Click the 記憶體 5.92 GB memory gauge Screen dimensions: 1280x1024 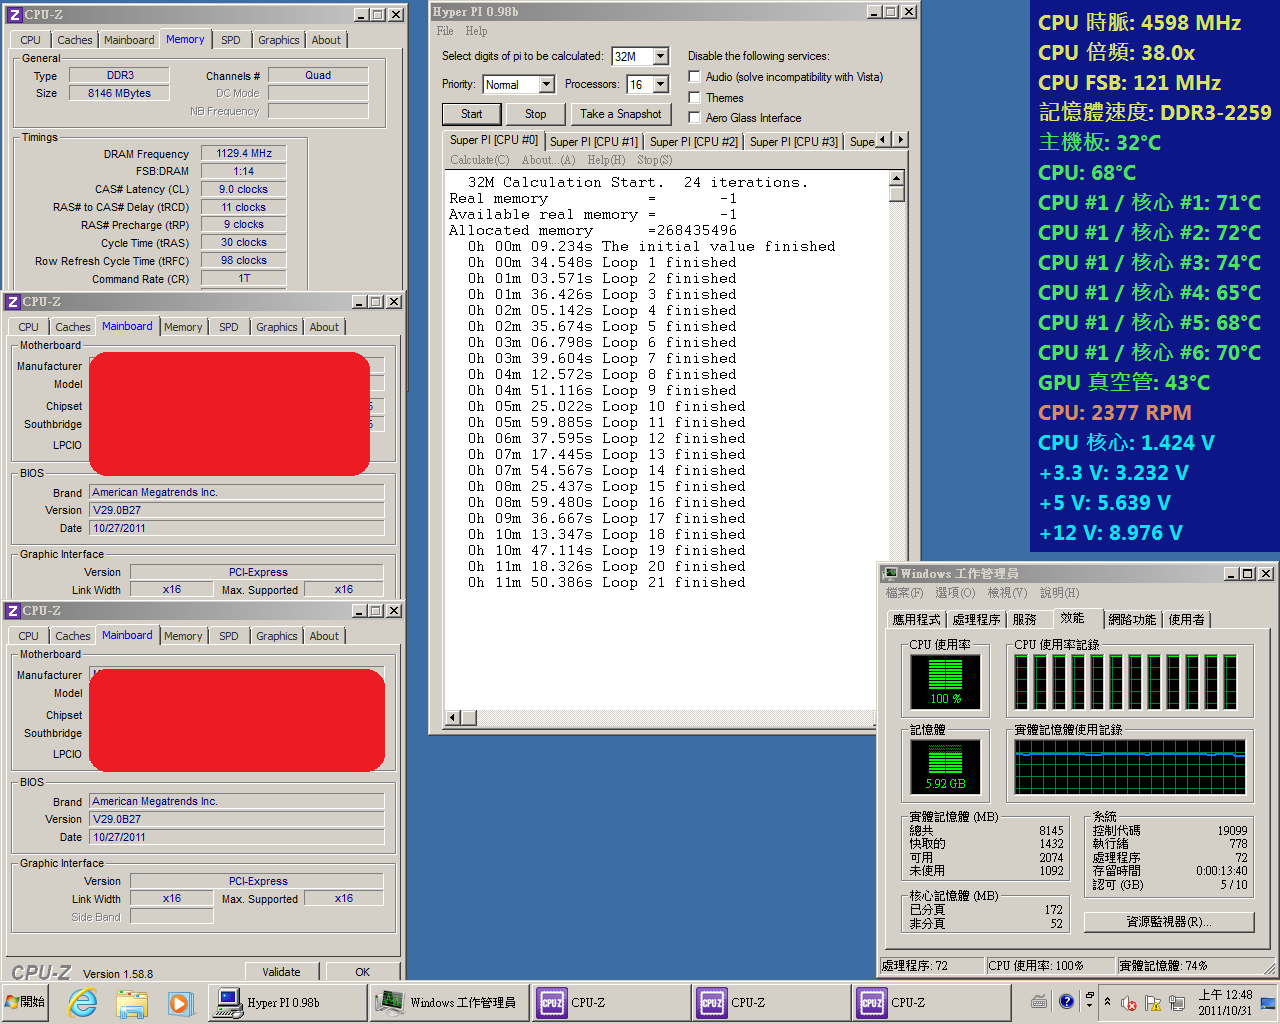pyautogui.click(x=945, y=767)
